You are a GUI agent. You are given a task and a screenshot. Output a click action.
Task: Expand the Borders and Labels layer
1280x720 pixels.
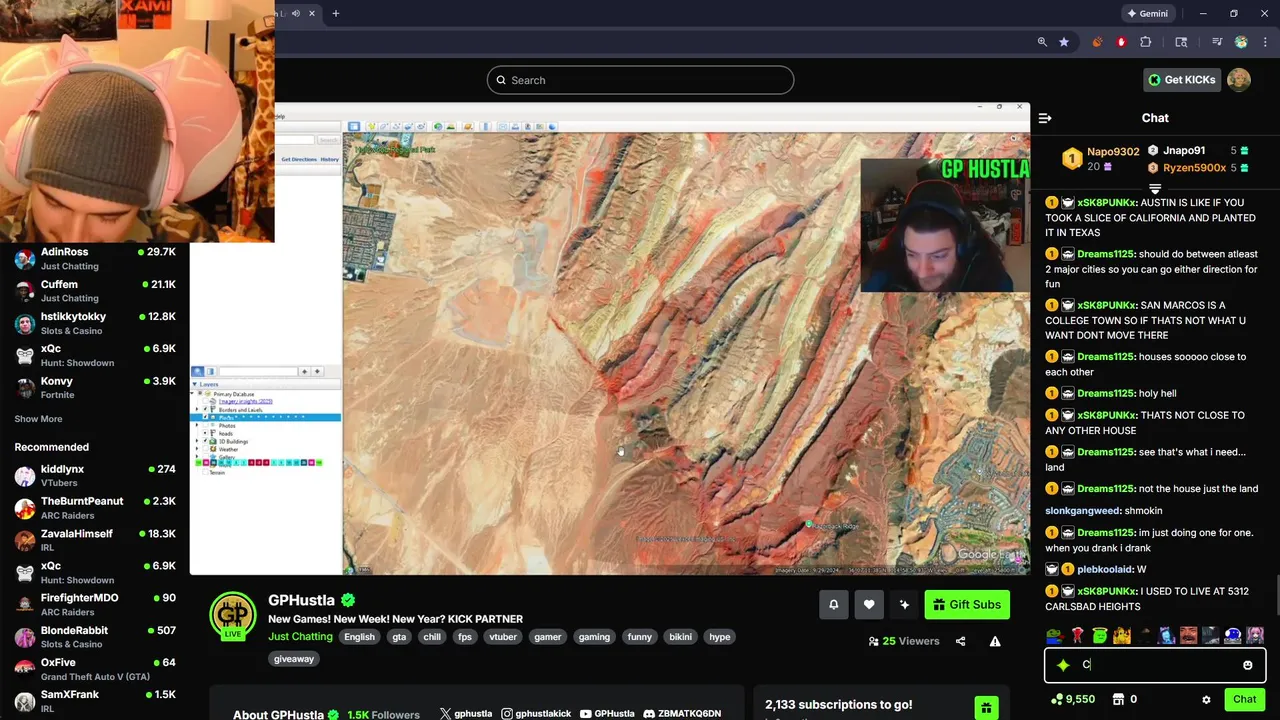click(197, 409)
